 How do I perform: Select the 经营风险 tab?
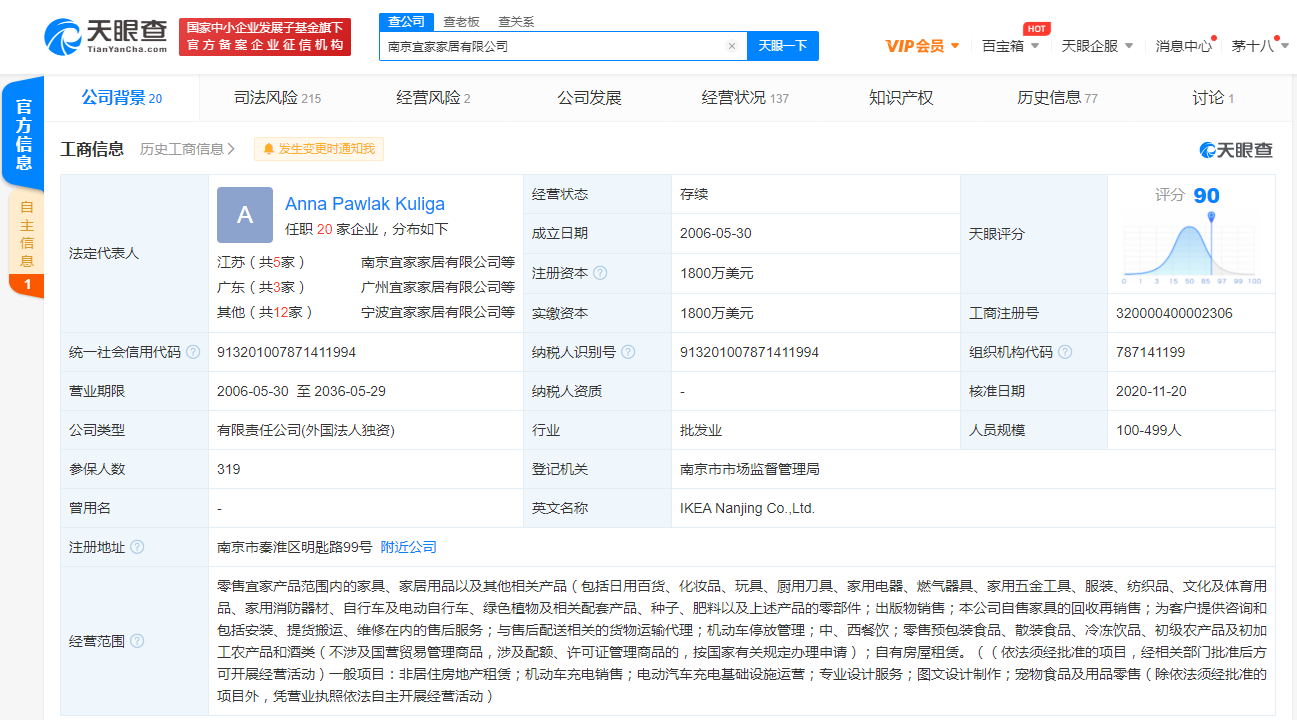point(433,98)
